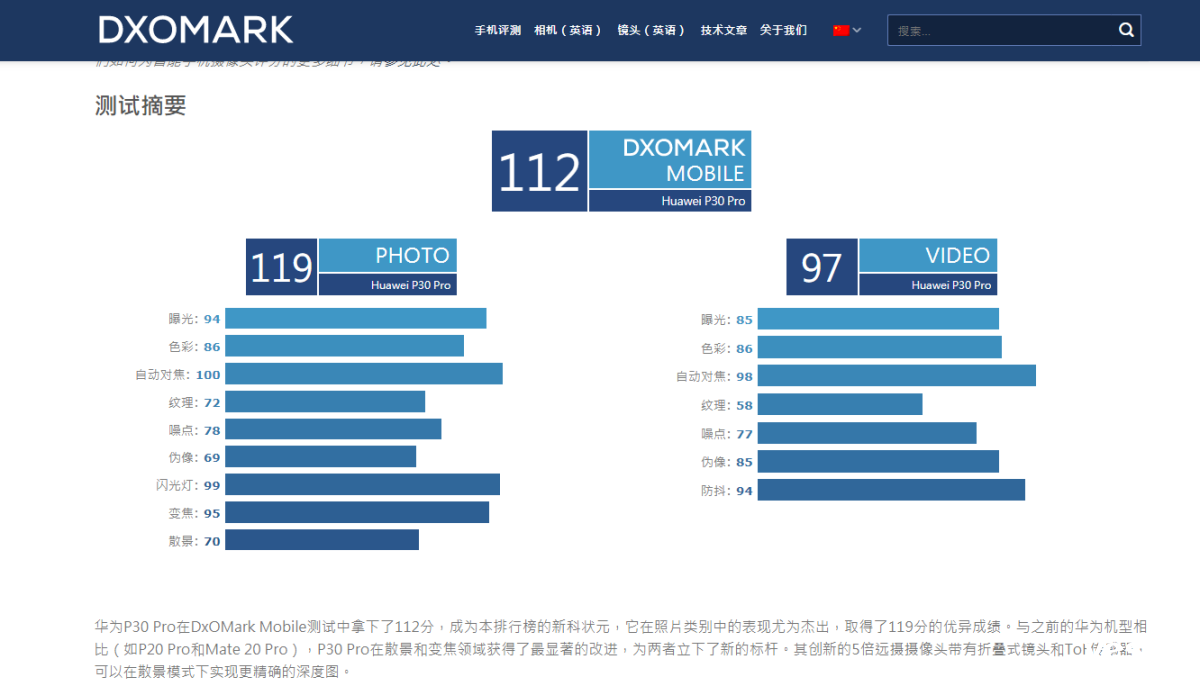Click the photo 曝光: 94 label
This screenshot has height=695, width=1200.
[x=194, y=319]
